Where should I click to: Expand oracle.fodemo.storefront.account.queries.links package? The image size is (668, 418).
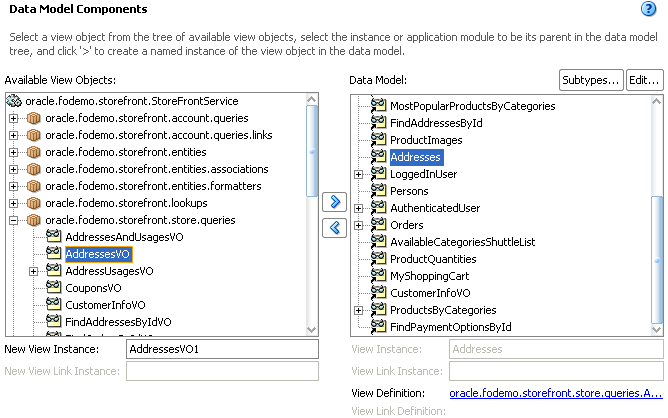click(x=14, y=135)
